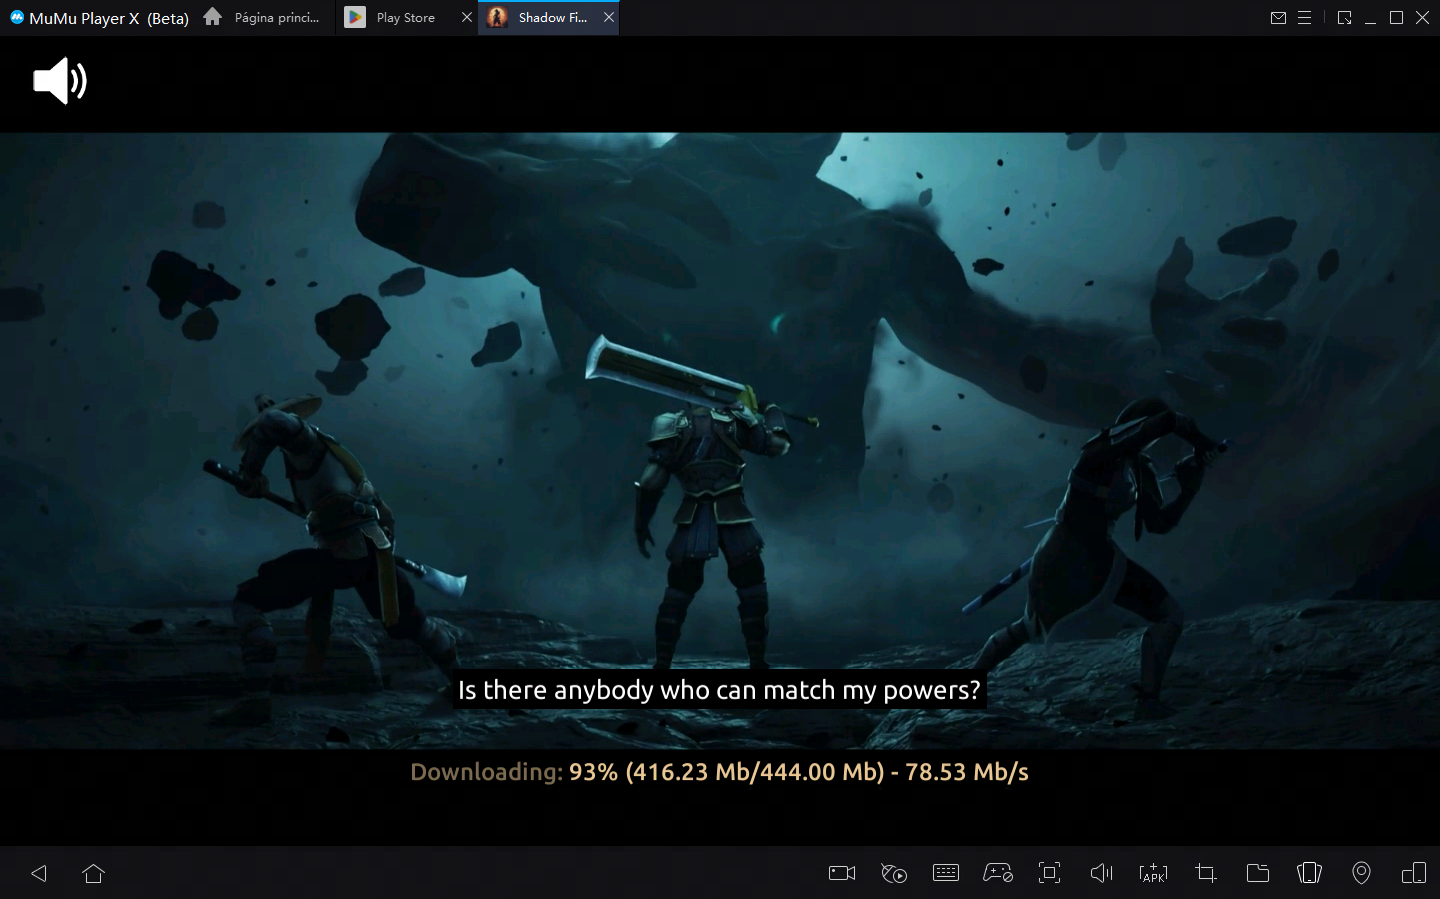Rotate the emulator screen

(1309, 873)
